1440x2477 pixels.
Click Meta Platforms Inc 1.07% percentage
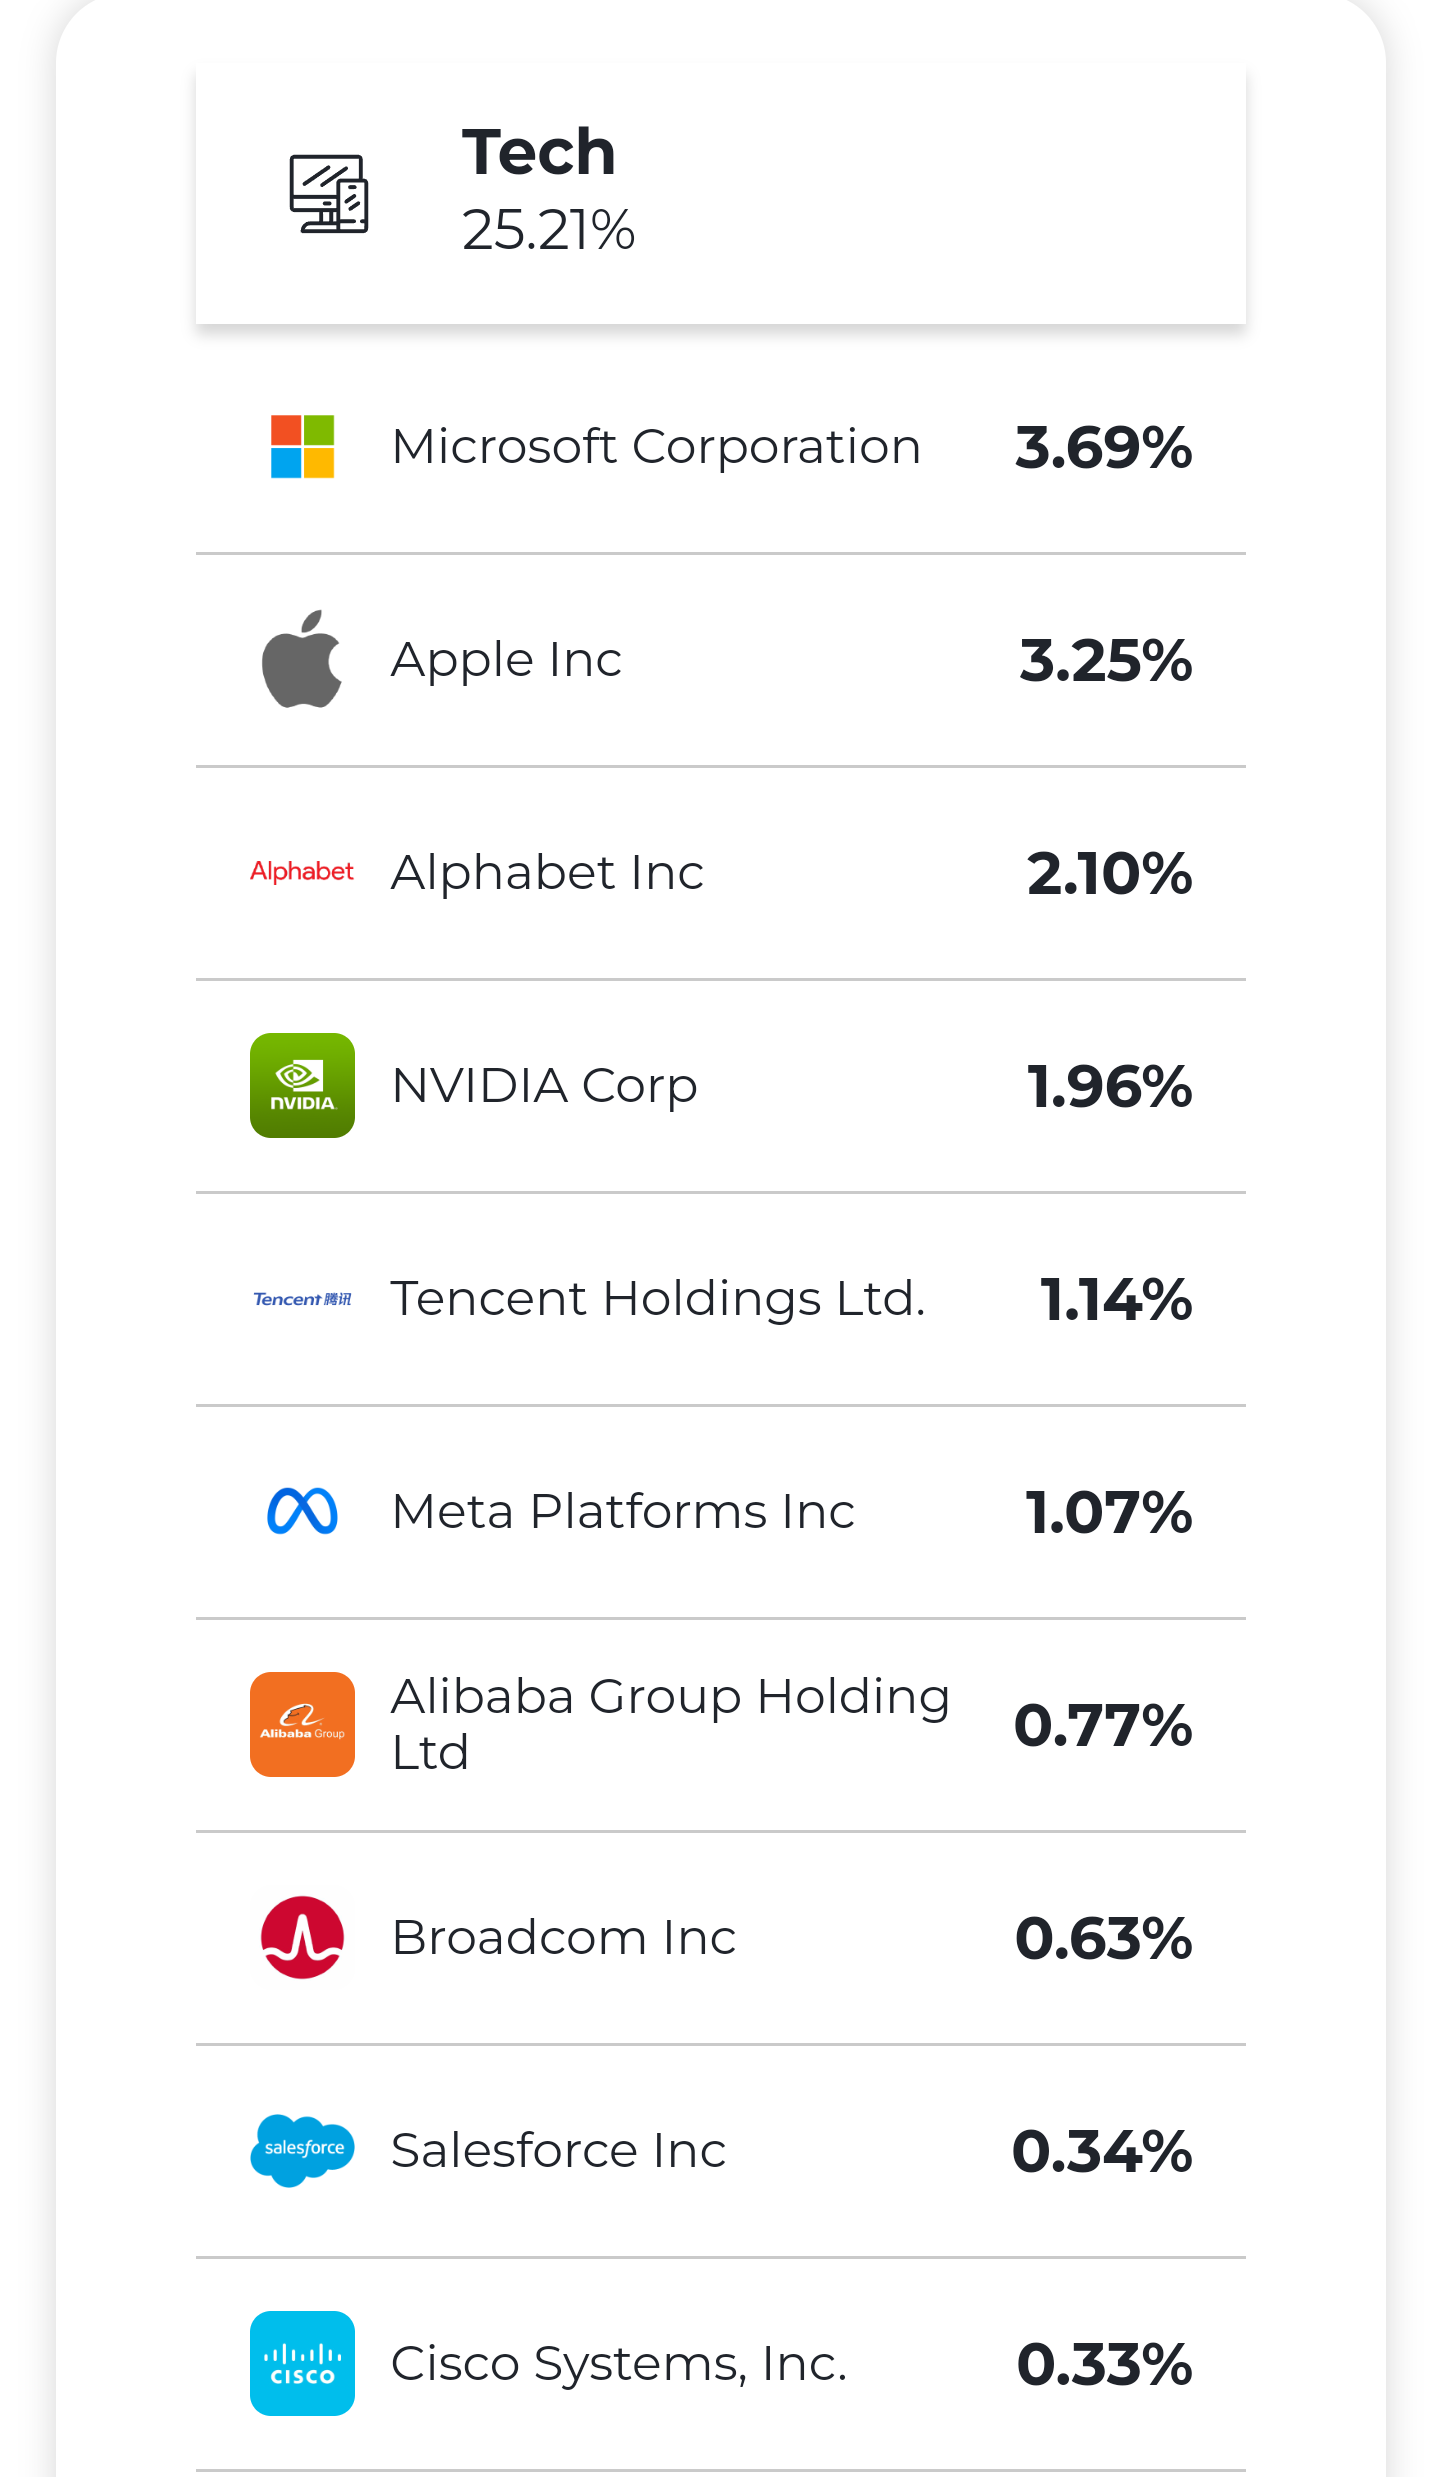(x=1108, y=1512)
